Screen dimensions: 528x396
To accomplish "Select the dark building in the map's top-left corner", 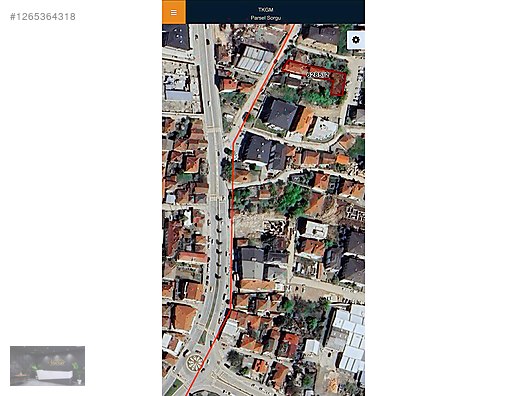I will click(x=176, y=36).
